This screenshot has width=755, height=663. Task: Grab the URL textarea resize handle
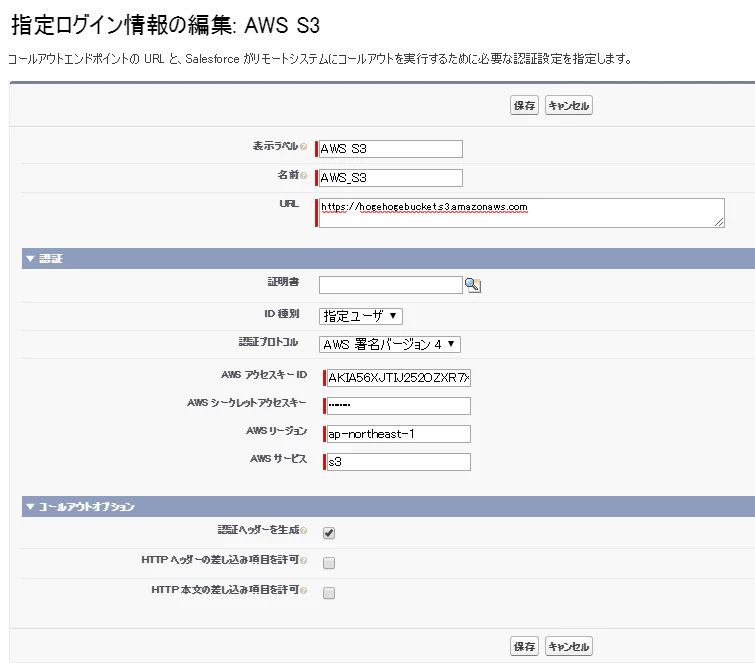click(719, 222)
